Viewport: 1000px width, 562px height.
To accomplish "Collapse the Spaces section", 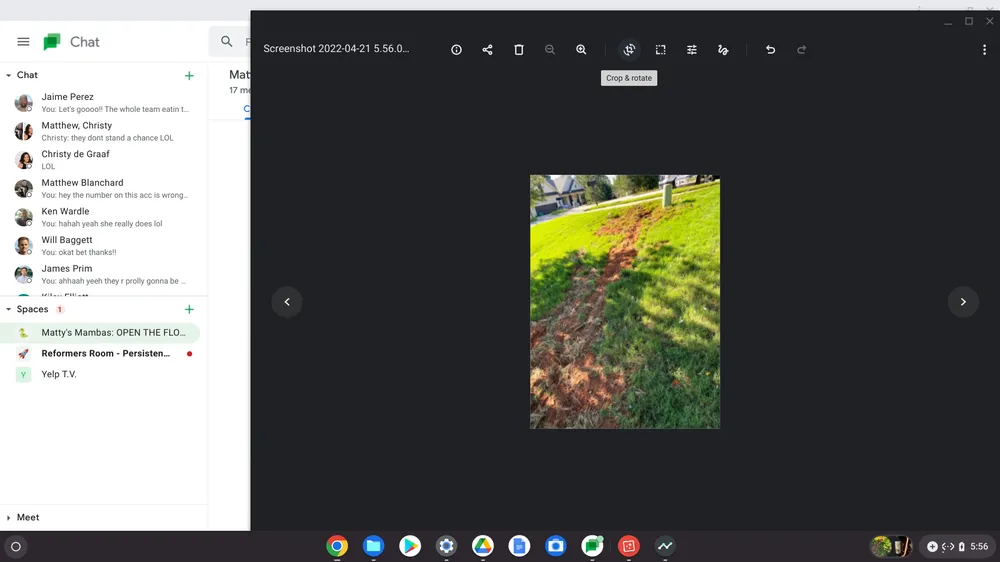I will click(x=9, y=310).
